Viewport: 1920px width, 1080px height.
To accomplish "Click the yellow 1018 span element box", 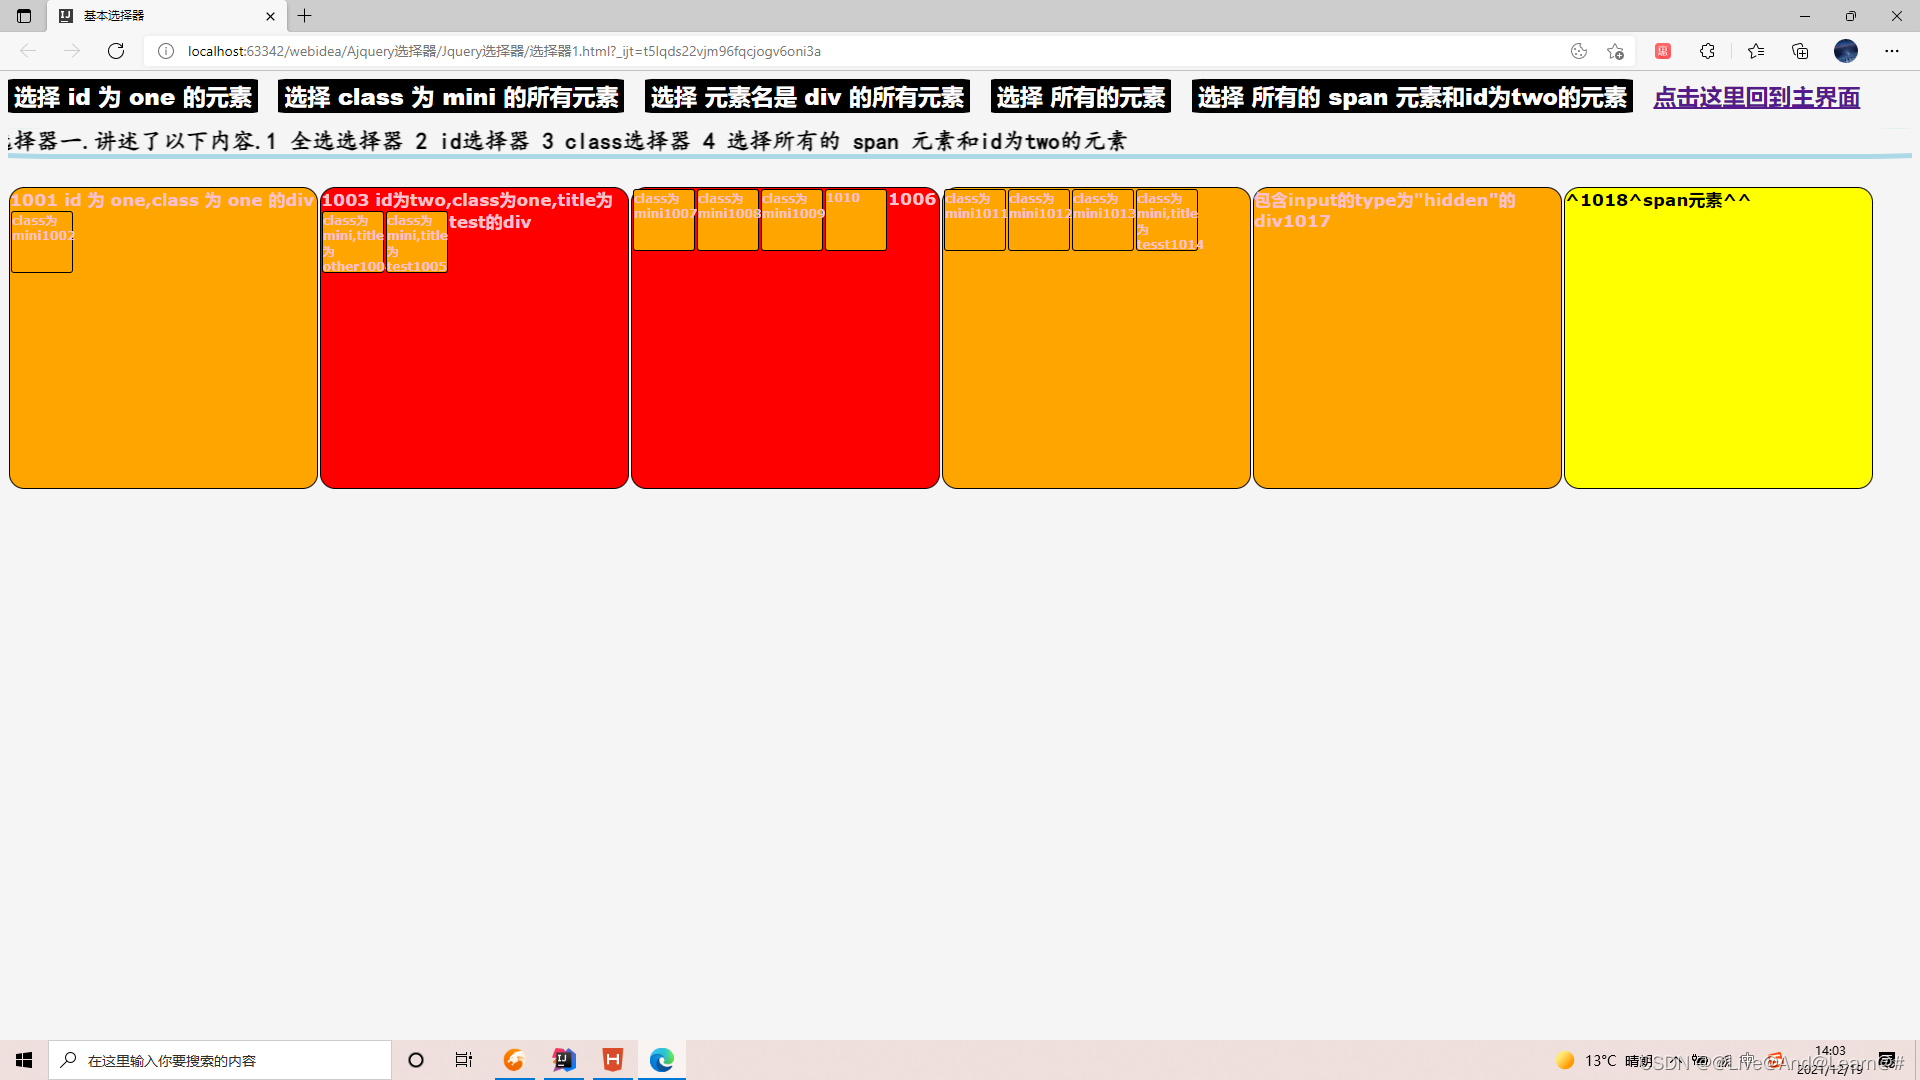I will click(1717, 338).
